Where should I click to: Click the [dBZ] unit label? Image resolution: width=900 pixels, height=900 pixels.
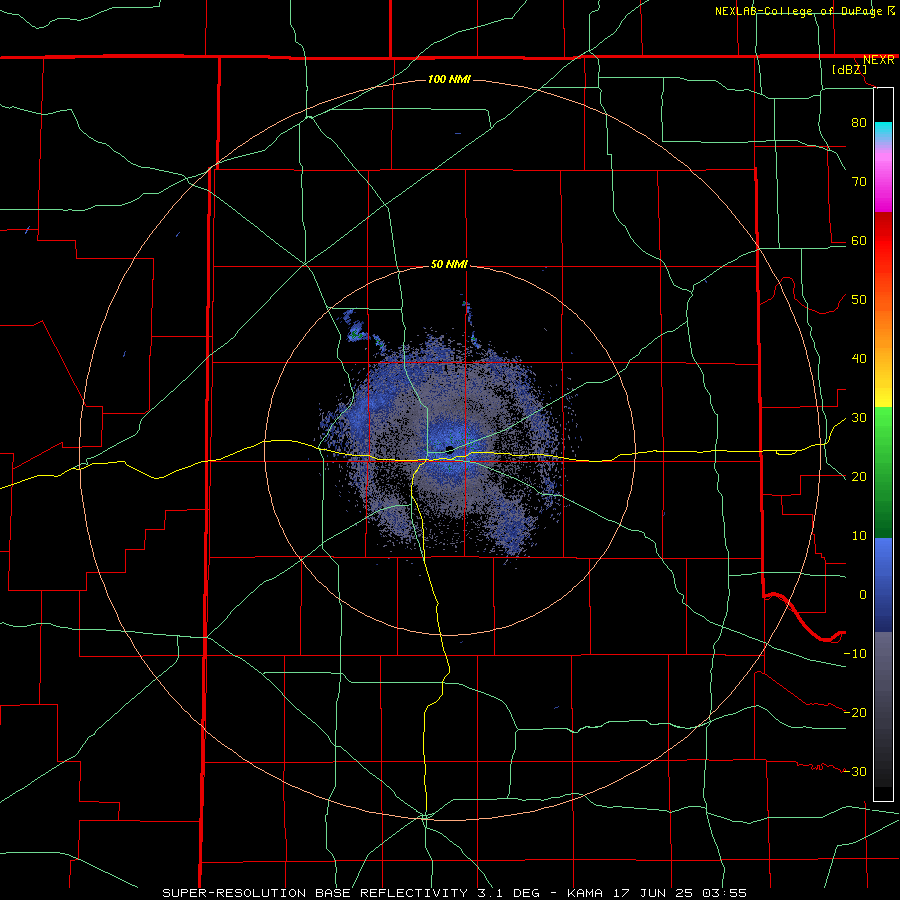[849, 69]
